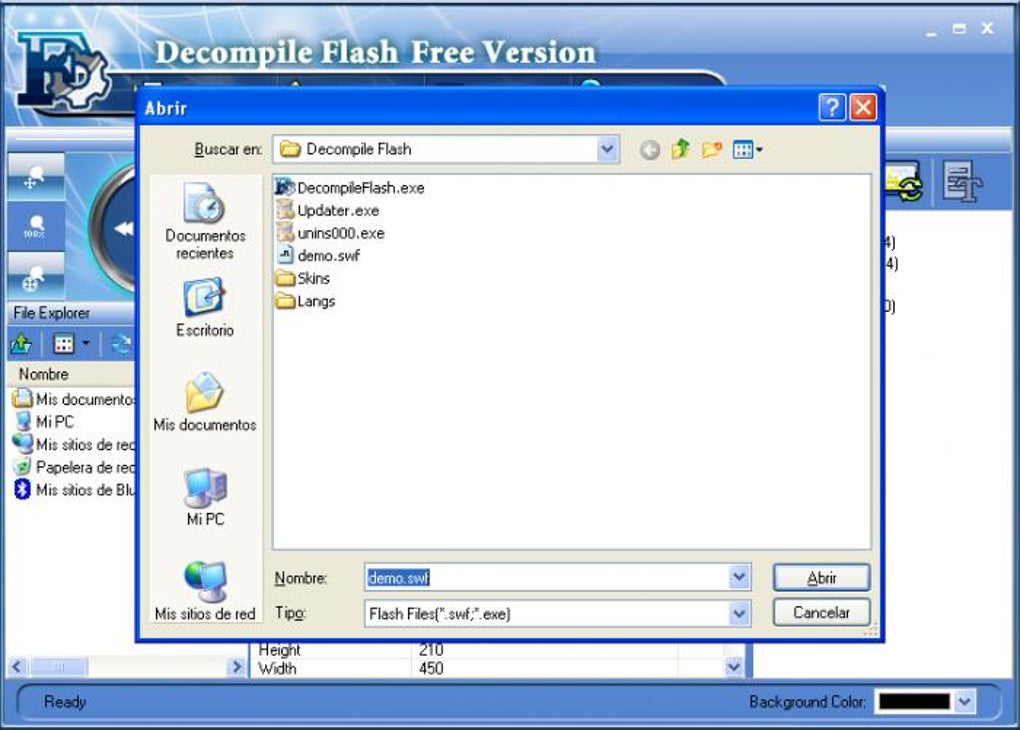The height and width of the screenshot is (730, 1020).
Task: Click the dialog help question mark button
Action: (832, 107)
